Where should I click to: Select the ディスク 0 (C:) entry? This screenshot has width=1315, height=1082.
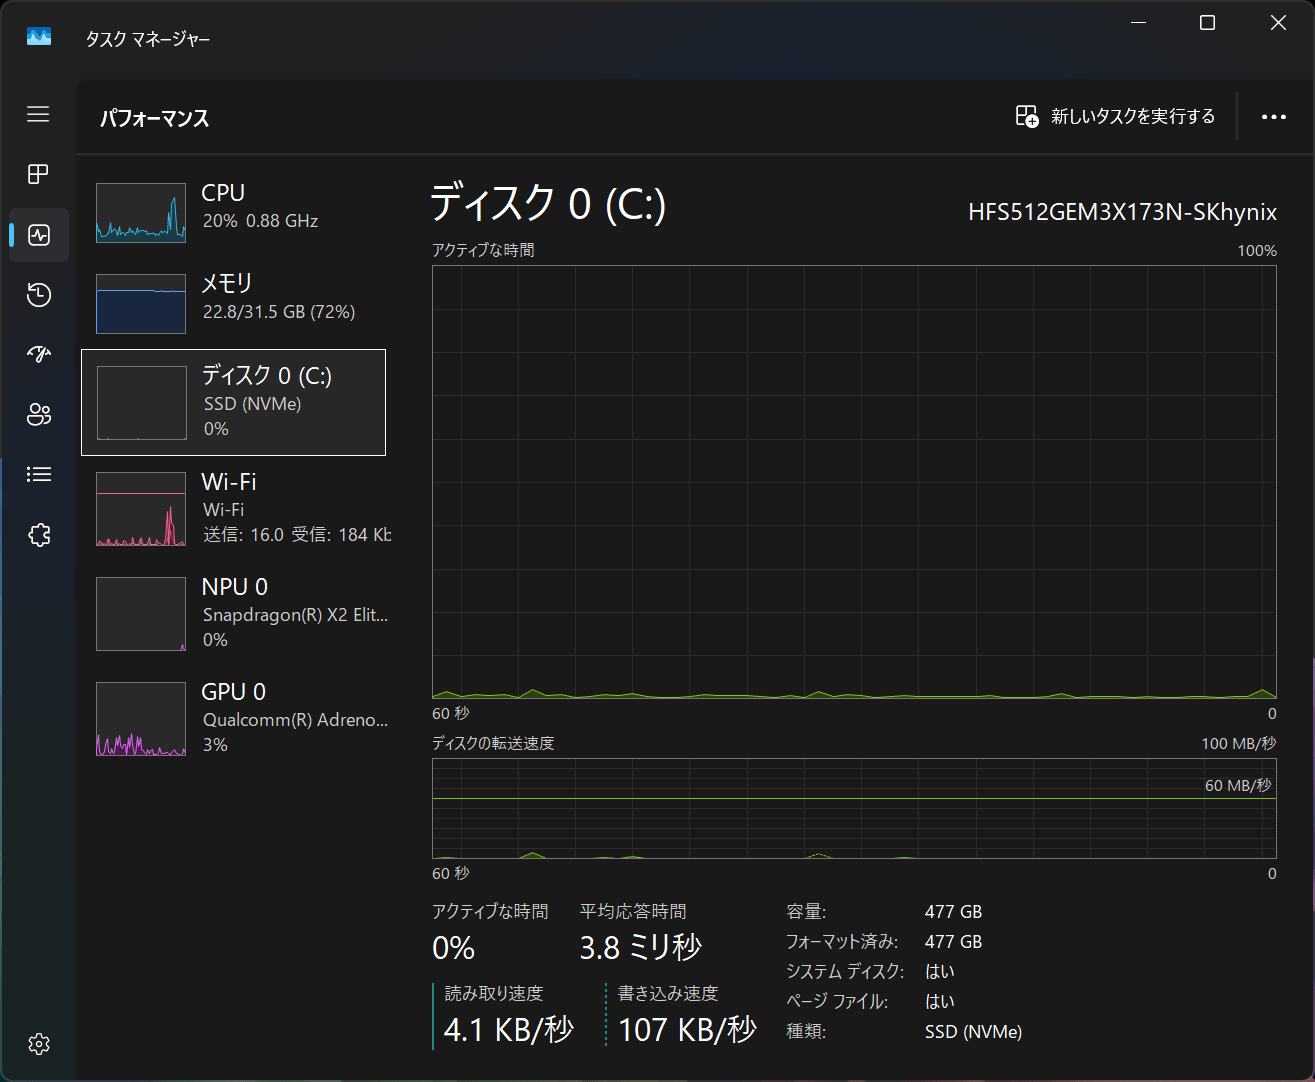click(233, 402)
